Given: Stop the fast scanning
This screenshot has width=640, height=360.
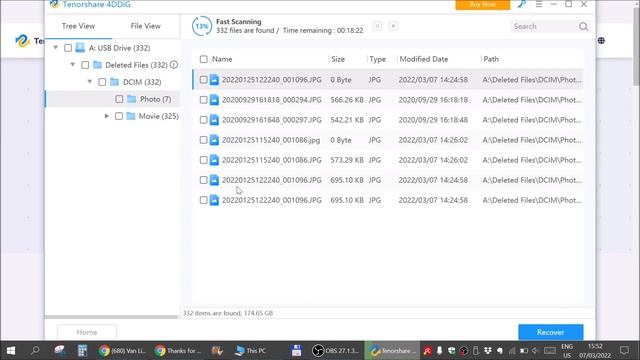Looking at the screenshot, I should tap(393, 26).
